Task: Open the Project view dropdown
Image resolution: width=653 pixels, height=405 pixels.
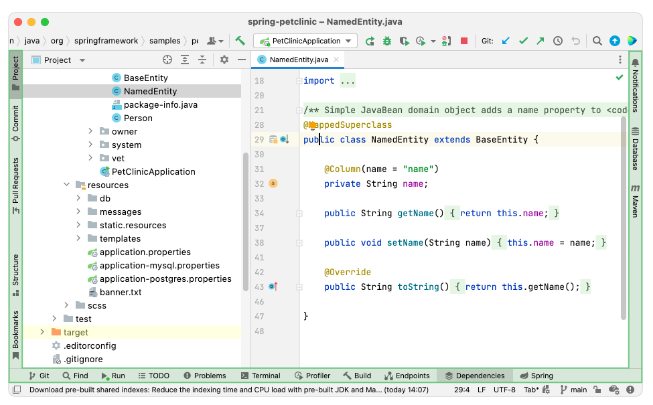Action: [x=82, y=60]
